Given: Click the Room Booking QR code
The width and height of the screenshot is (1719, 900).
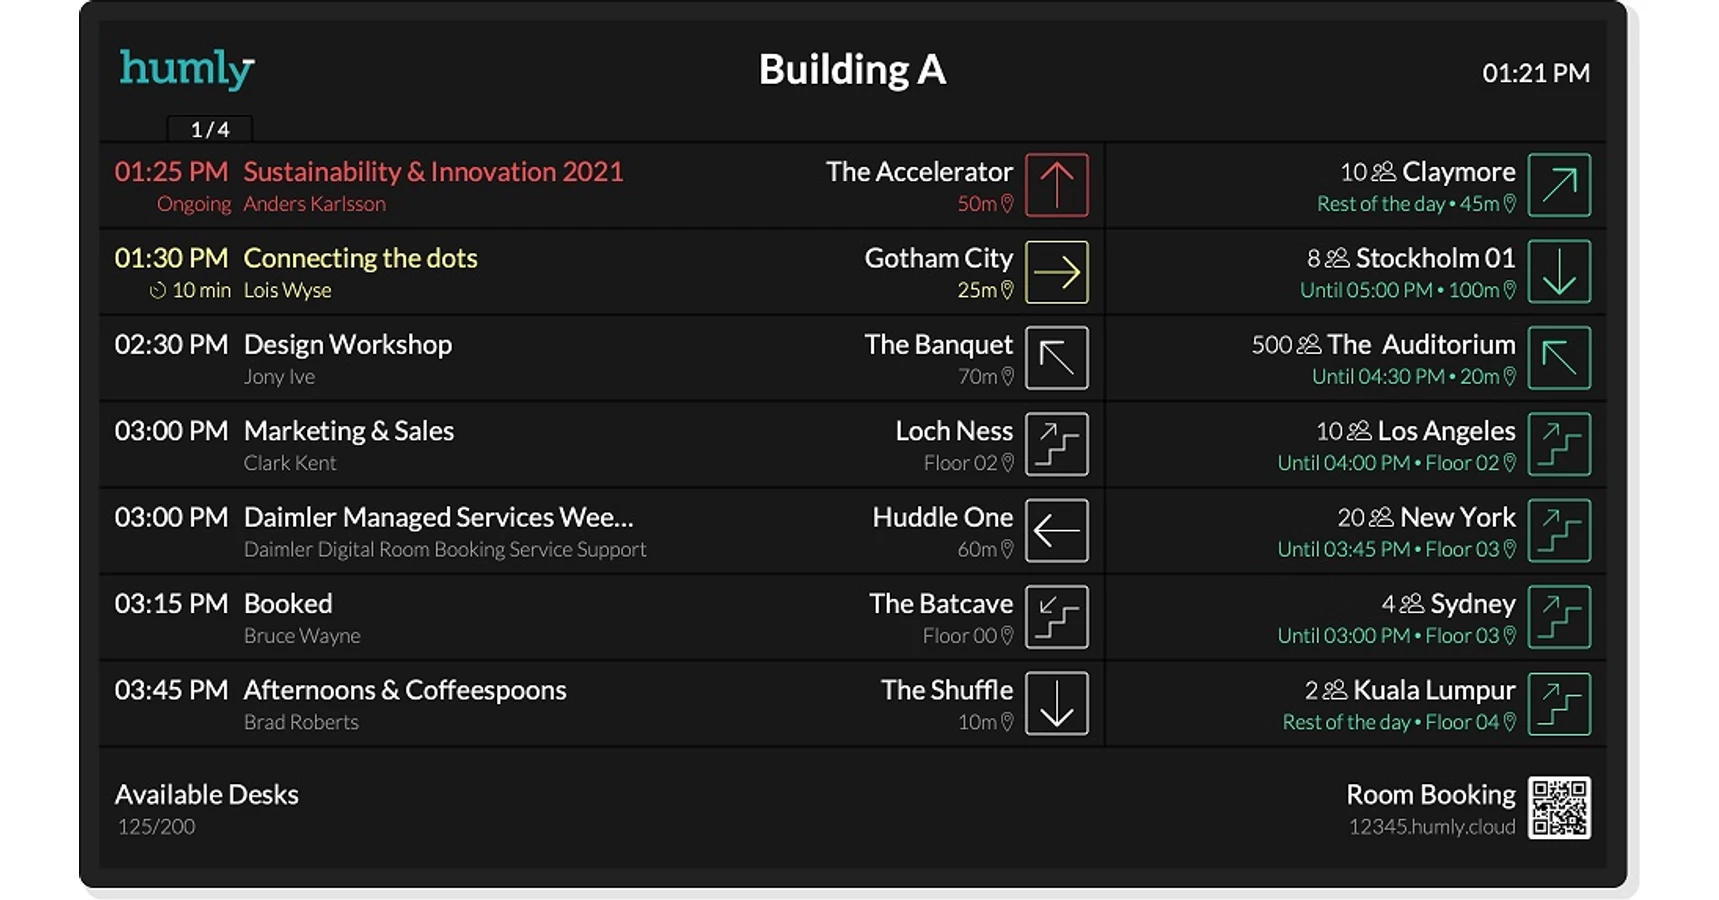Looking at the screenshot, I should tap(1559, 808).
